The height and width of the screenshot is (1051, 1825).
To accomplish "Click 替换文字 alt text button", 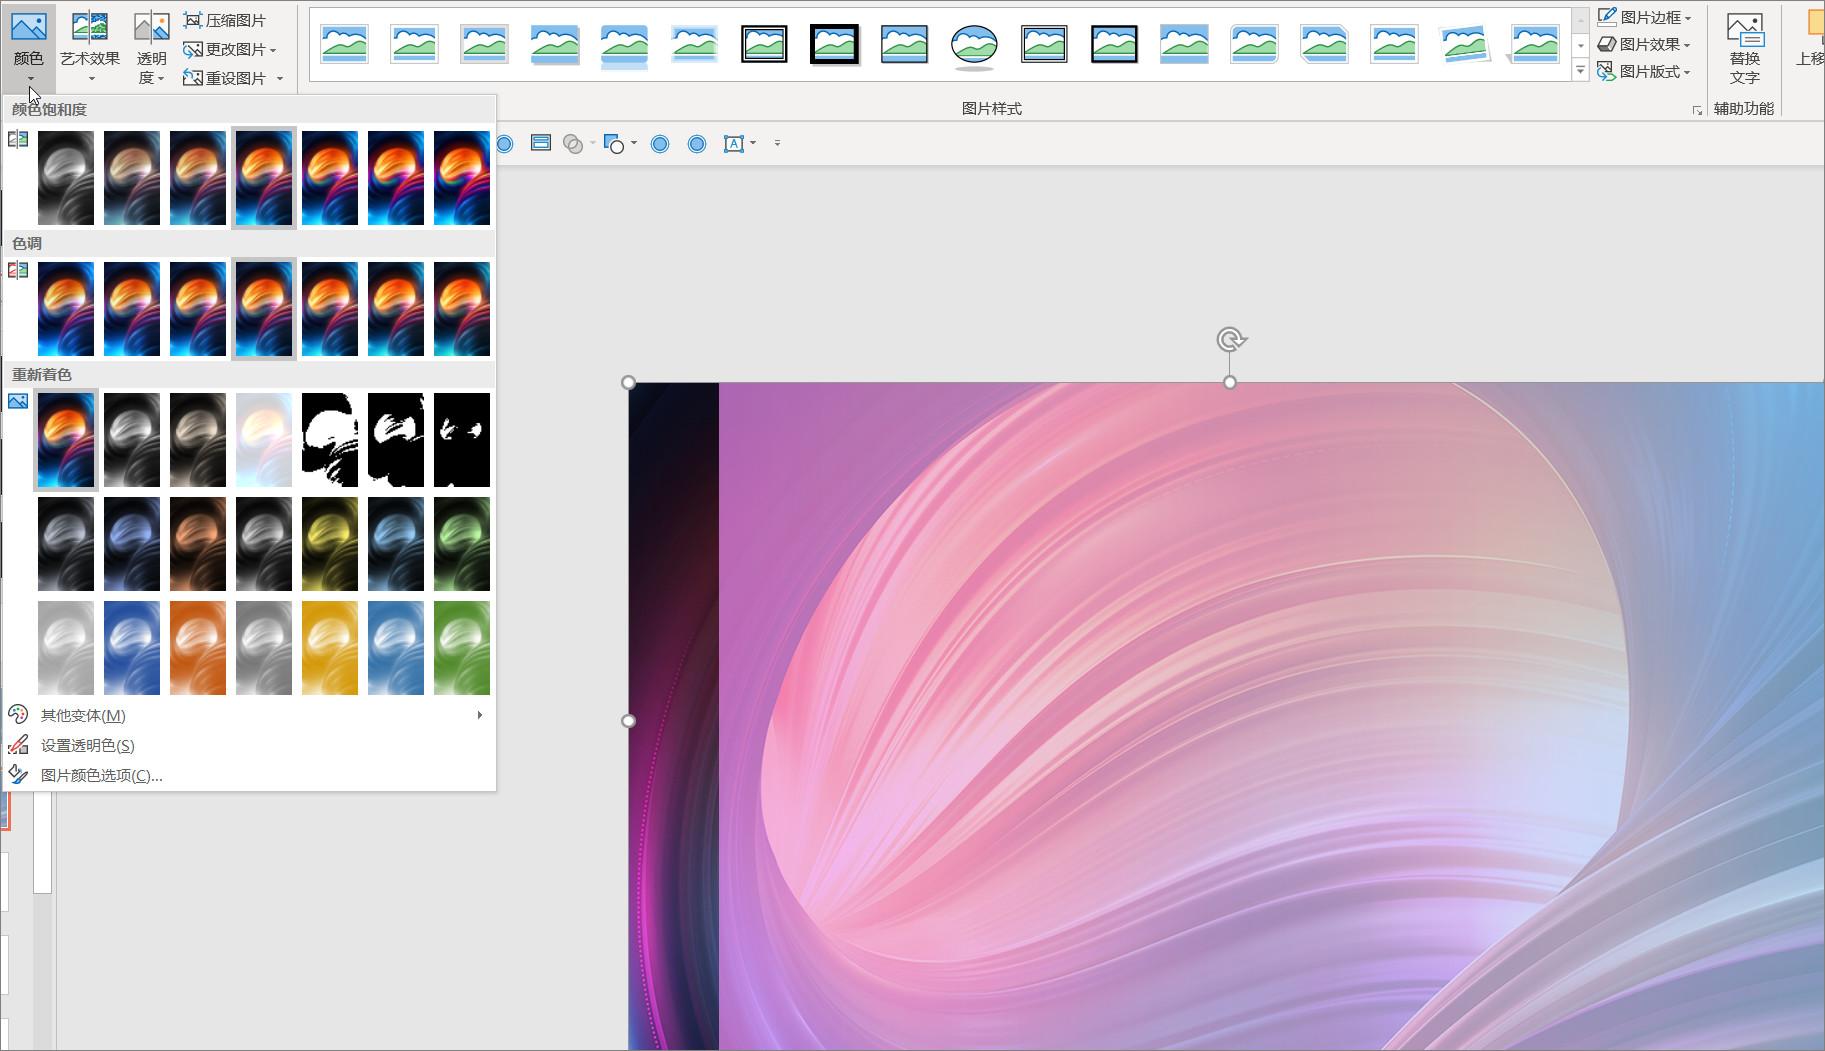I will point(1745,48).
